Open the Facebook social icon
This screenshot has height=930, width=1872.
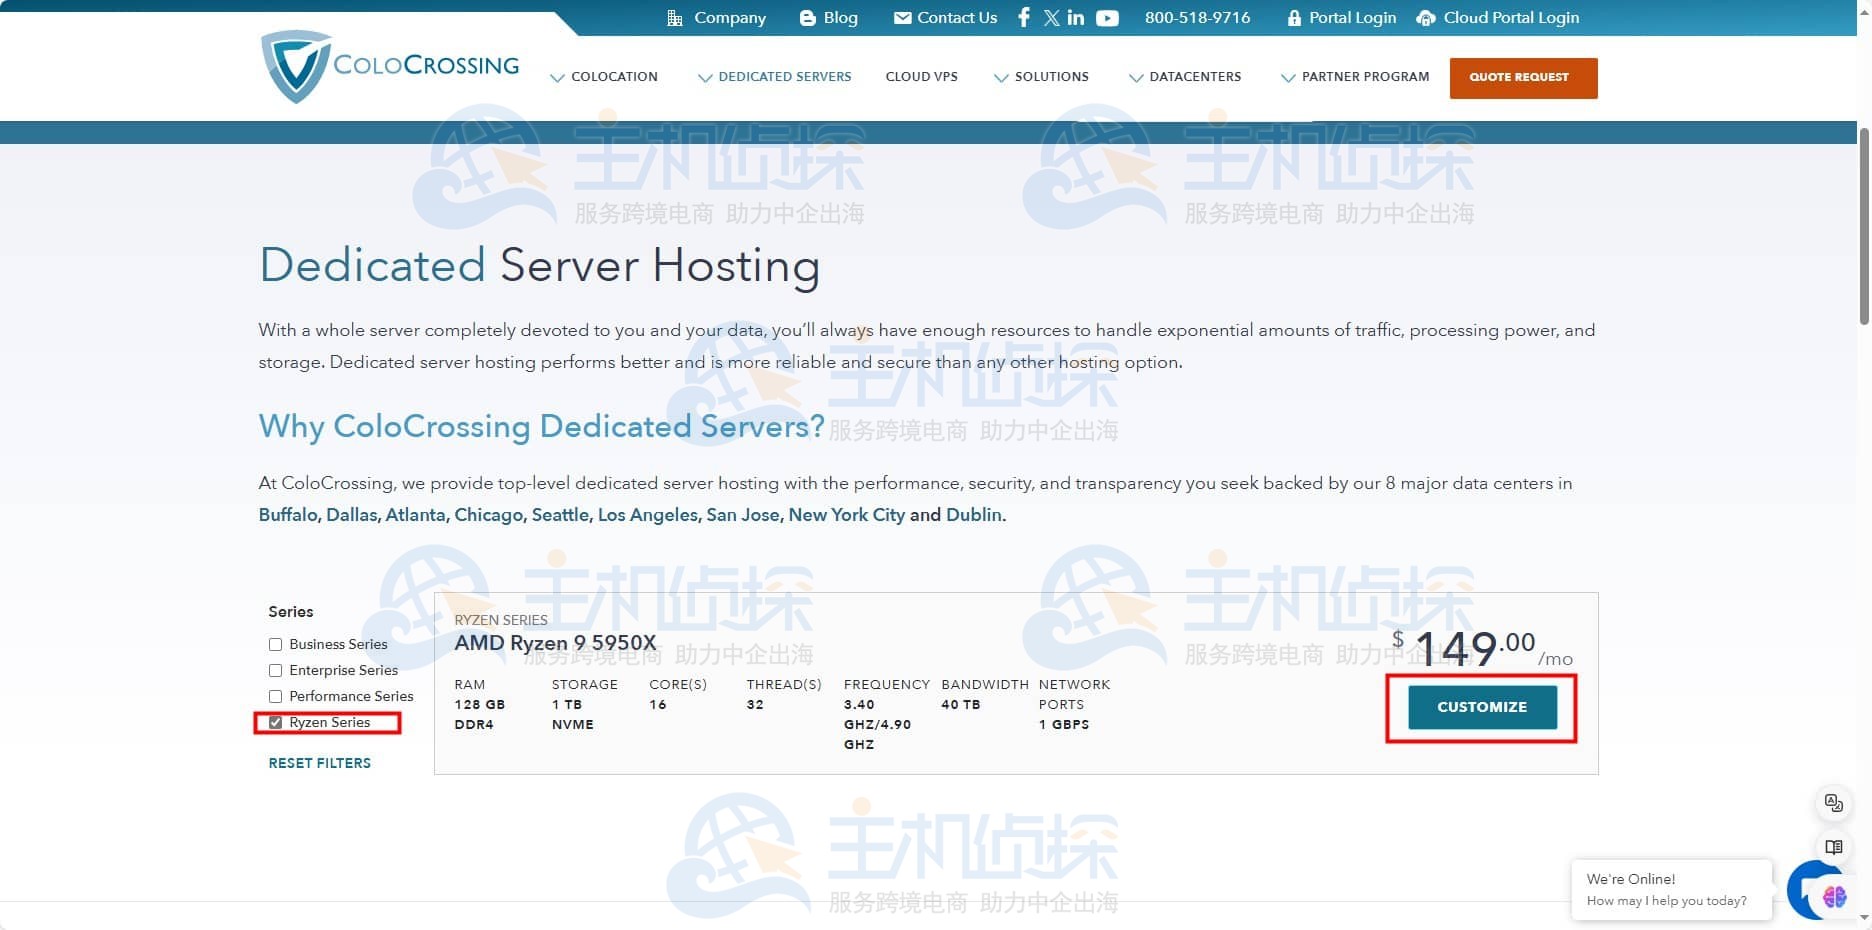click(1024, 17)
